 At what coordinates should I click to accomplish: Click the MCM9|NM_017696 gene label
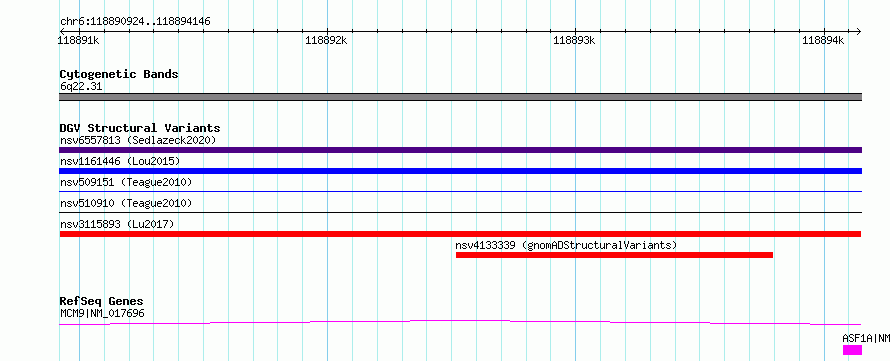(x=102, y=313)
